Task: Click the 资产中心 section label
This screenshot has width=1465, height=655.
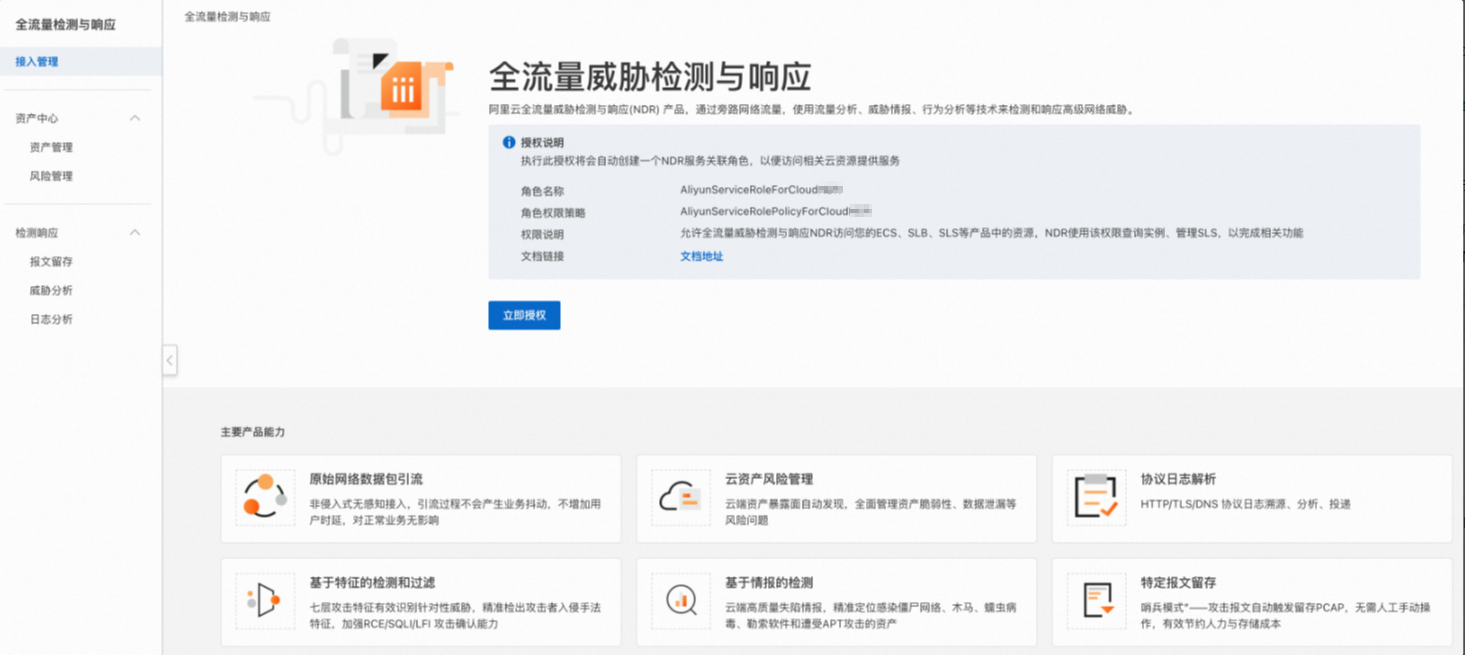Action: tap(37, 118)
